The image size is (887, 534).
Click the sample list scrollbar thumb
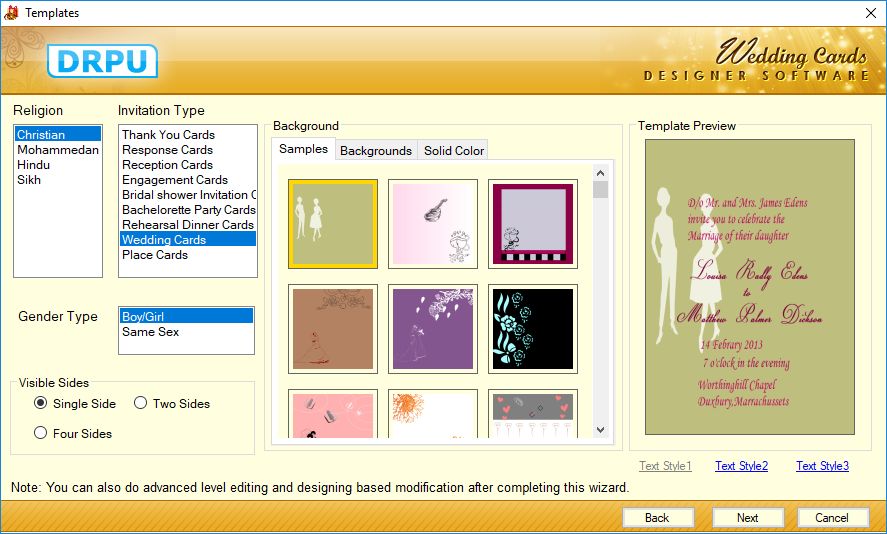point(601,190)
